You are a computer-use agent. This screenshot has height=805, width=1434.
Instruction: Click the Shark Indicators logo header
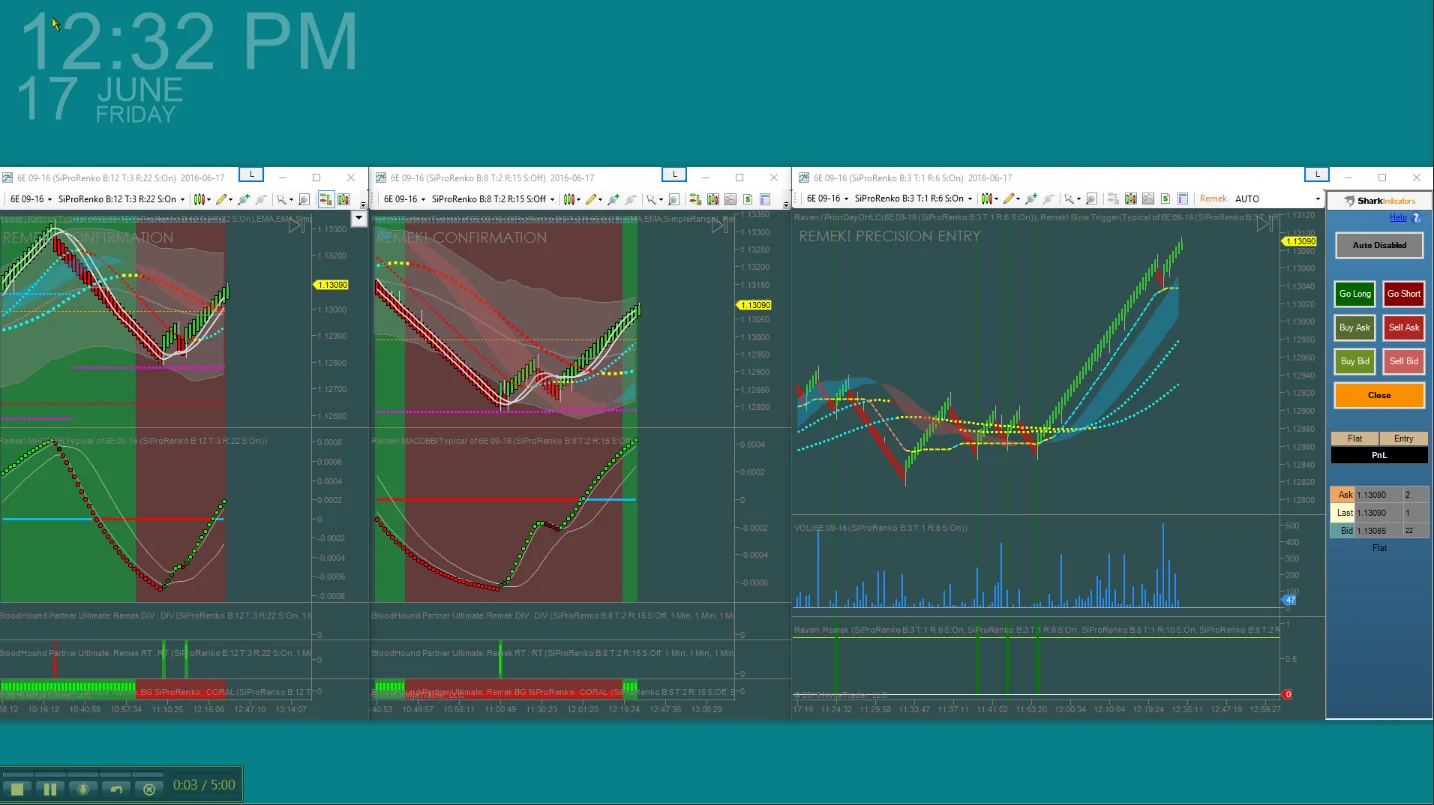click(1379, 200)
